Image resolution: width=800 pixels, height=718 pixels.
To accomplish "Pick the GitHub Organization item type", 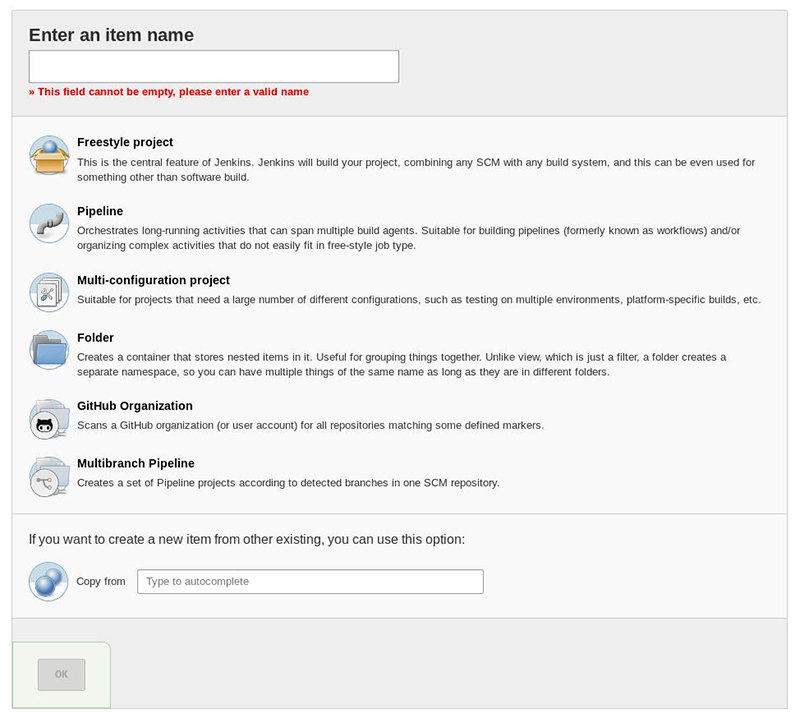I will click(133, 405).
